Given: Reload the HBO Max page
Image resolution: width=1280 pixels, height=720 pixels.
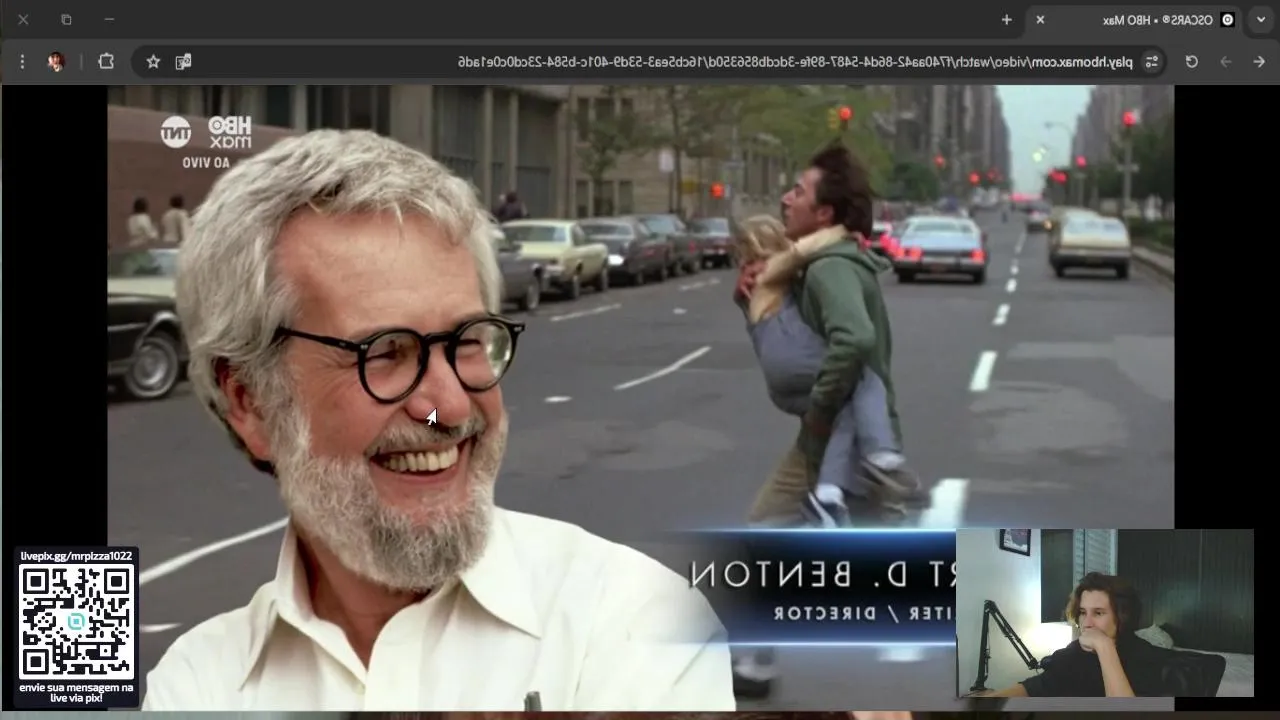Looking at the screenshot, I should (1192, 62).
